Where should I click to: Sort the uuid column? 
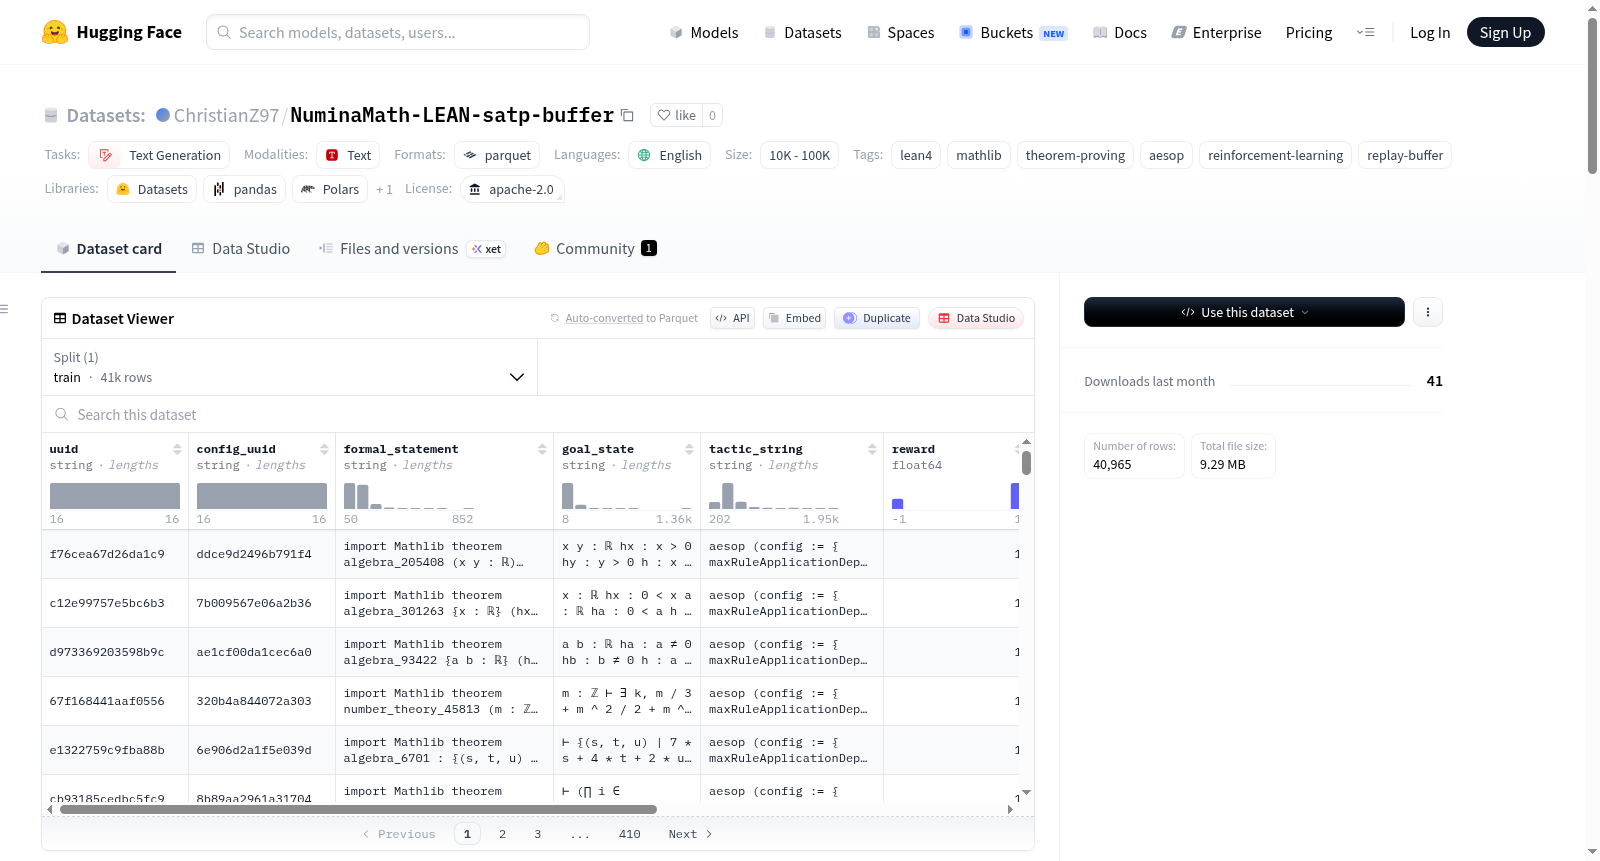(x=177, y=449)
